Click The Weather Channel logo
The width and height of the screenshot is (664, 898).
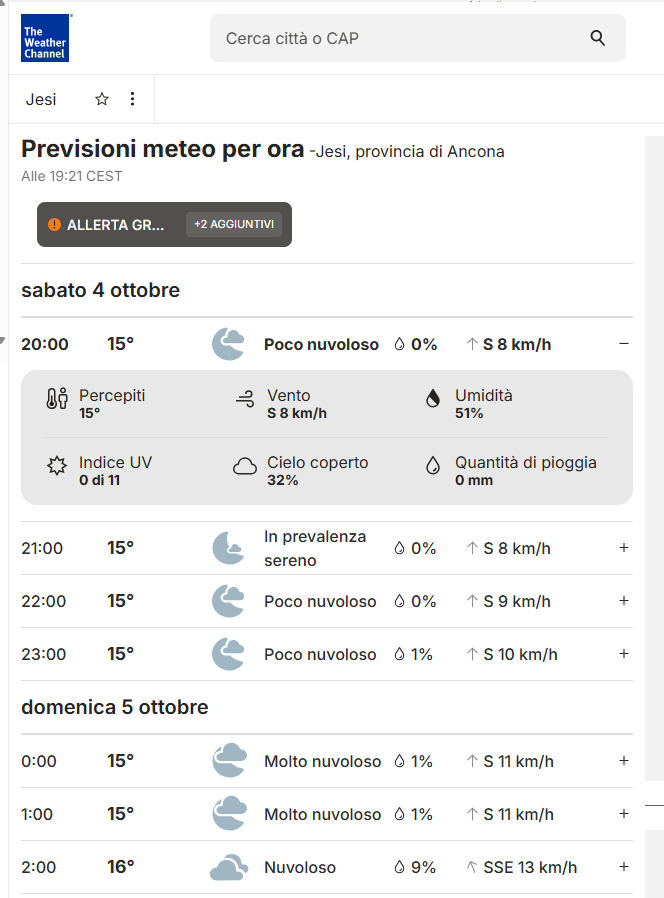(x=45, y=38)
